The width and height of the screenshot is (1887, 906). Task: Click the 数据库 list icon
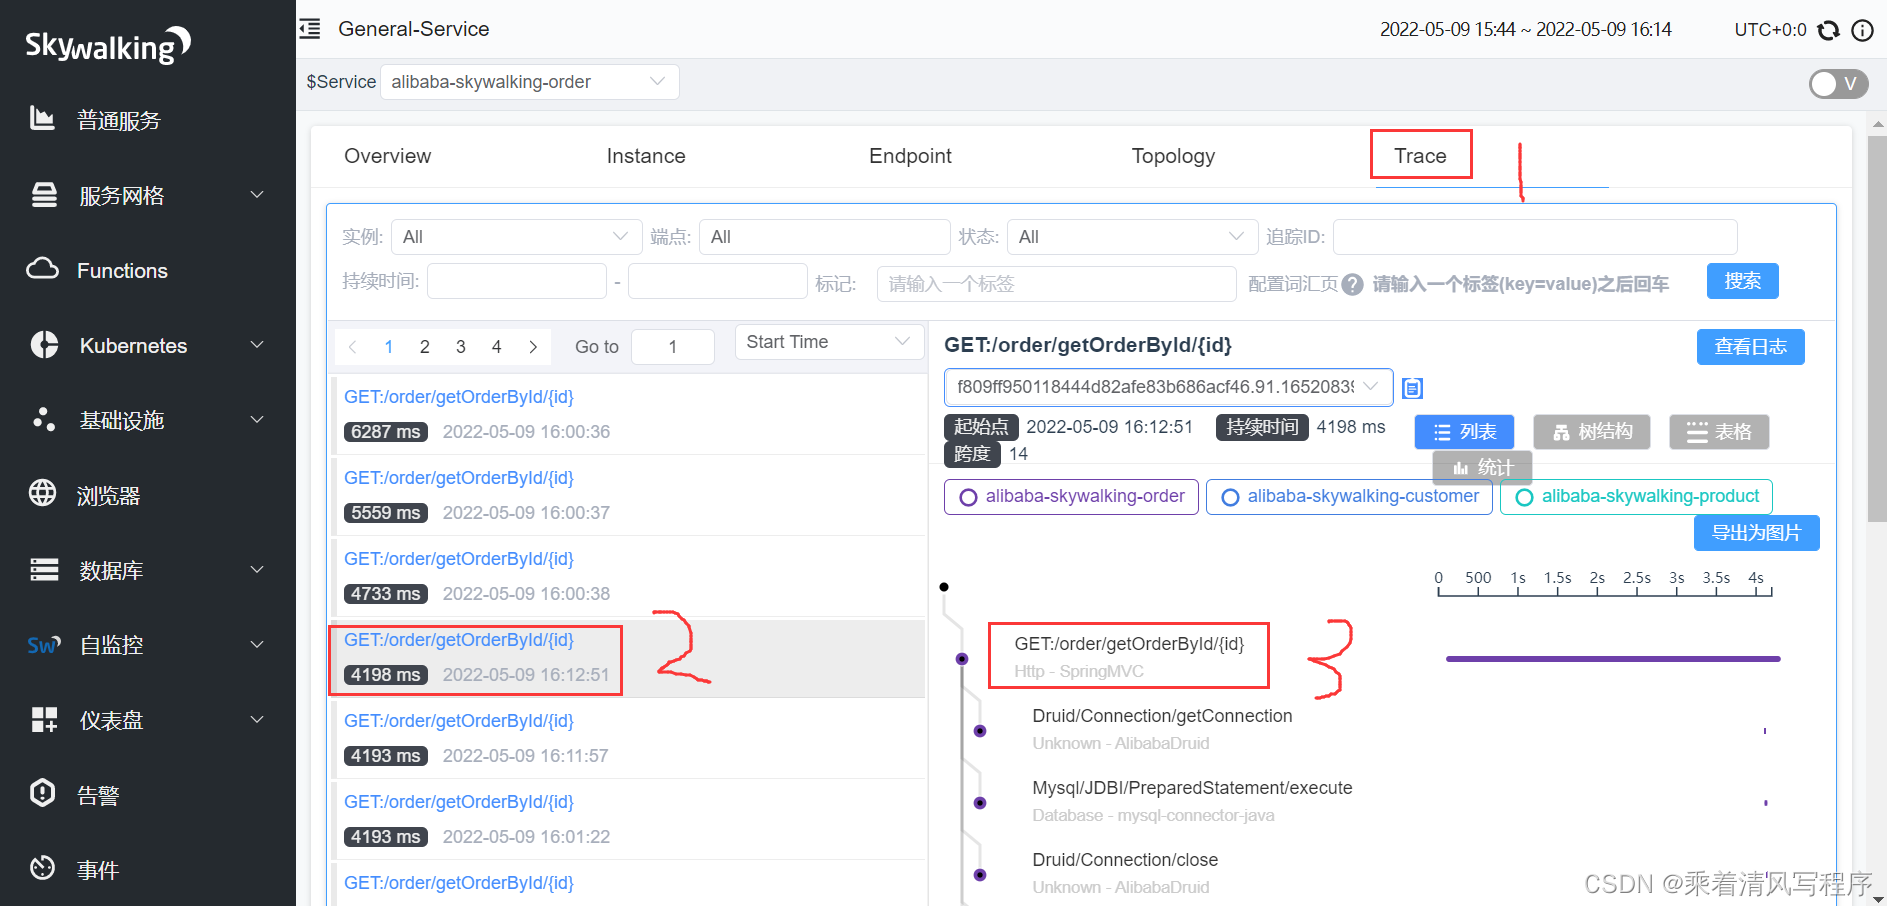click(44, 569)
